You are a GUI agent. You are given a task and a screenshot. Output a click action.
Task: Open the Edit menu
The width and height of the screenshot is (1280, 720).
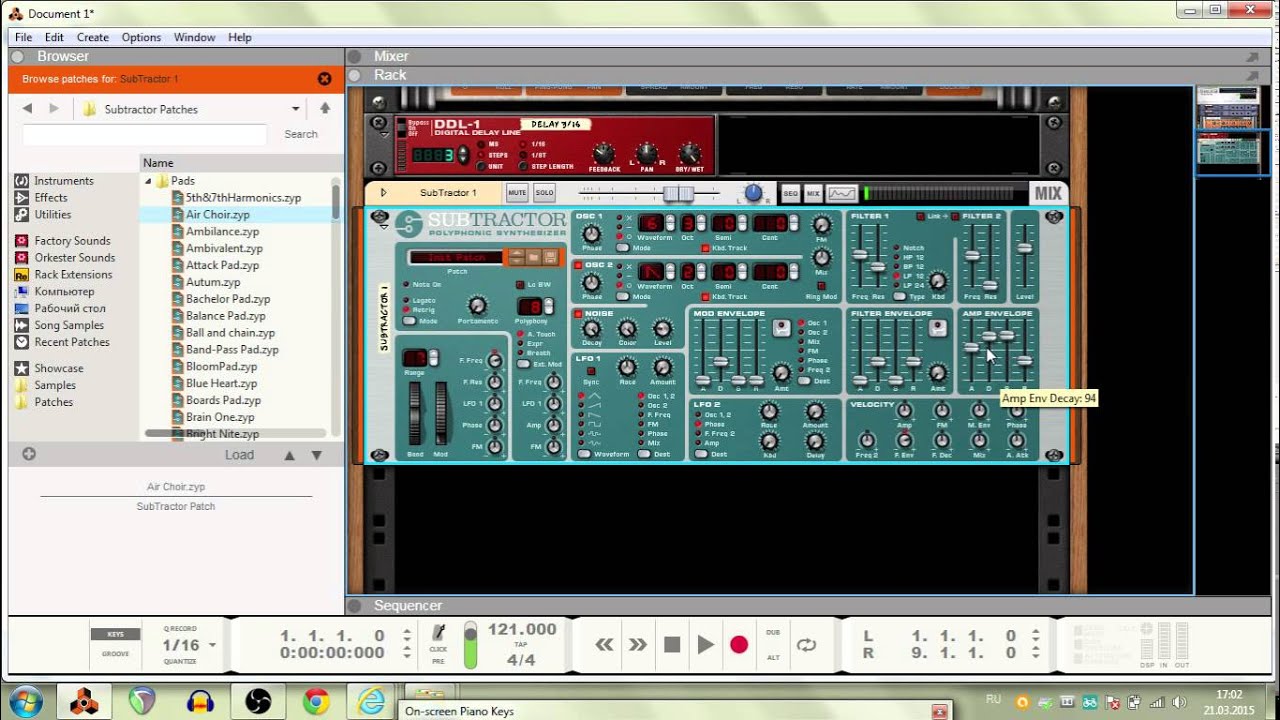click(54, 37)
